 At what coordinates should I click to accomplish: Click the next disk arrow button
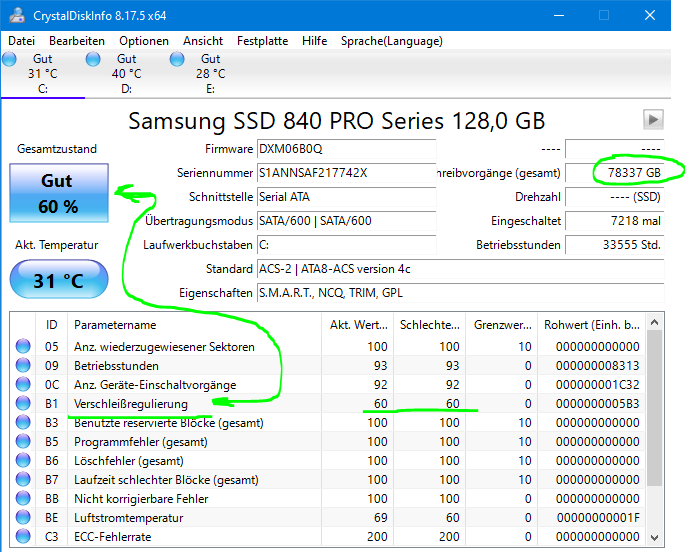click(x=653, y=119)
